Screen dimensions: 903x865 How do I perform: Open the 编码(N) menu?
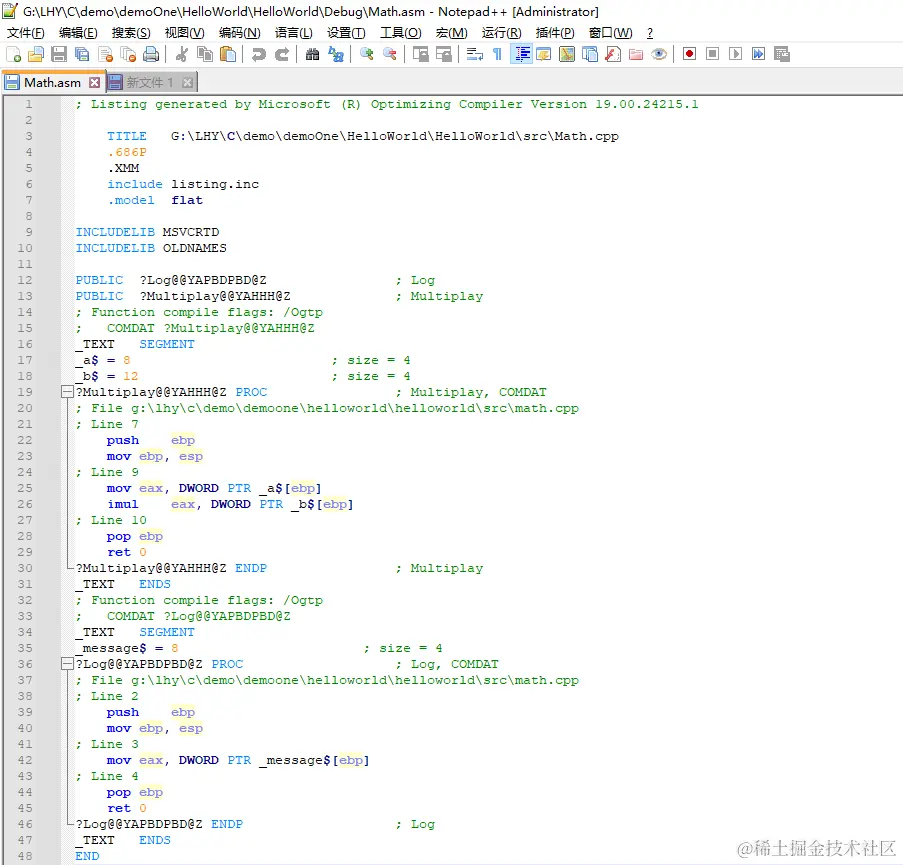[240, 33]
